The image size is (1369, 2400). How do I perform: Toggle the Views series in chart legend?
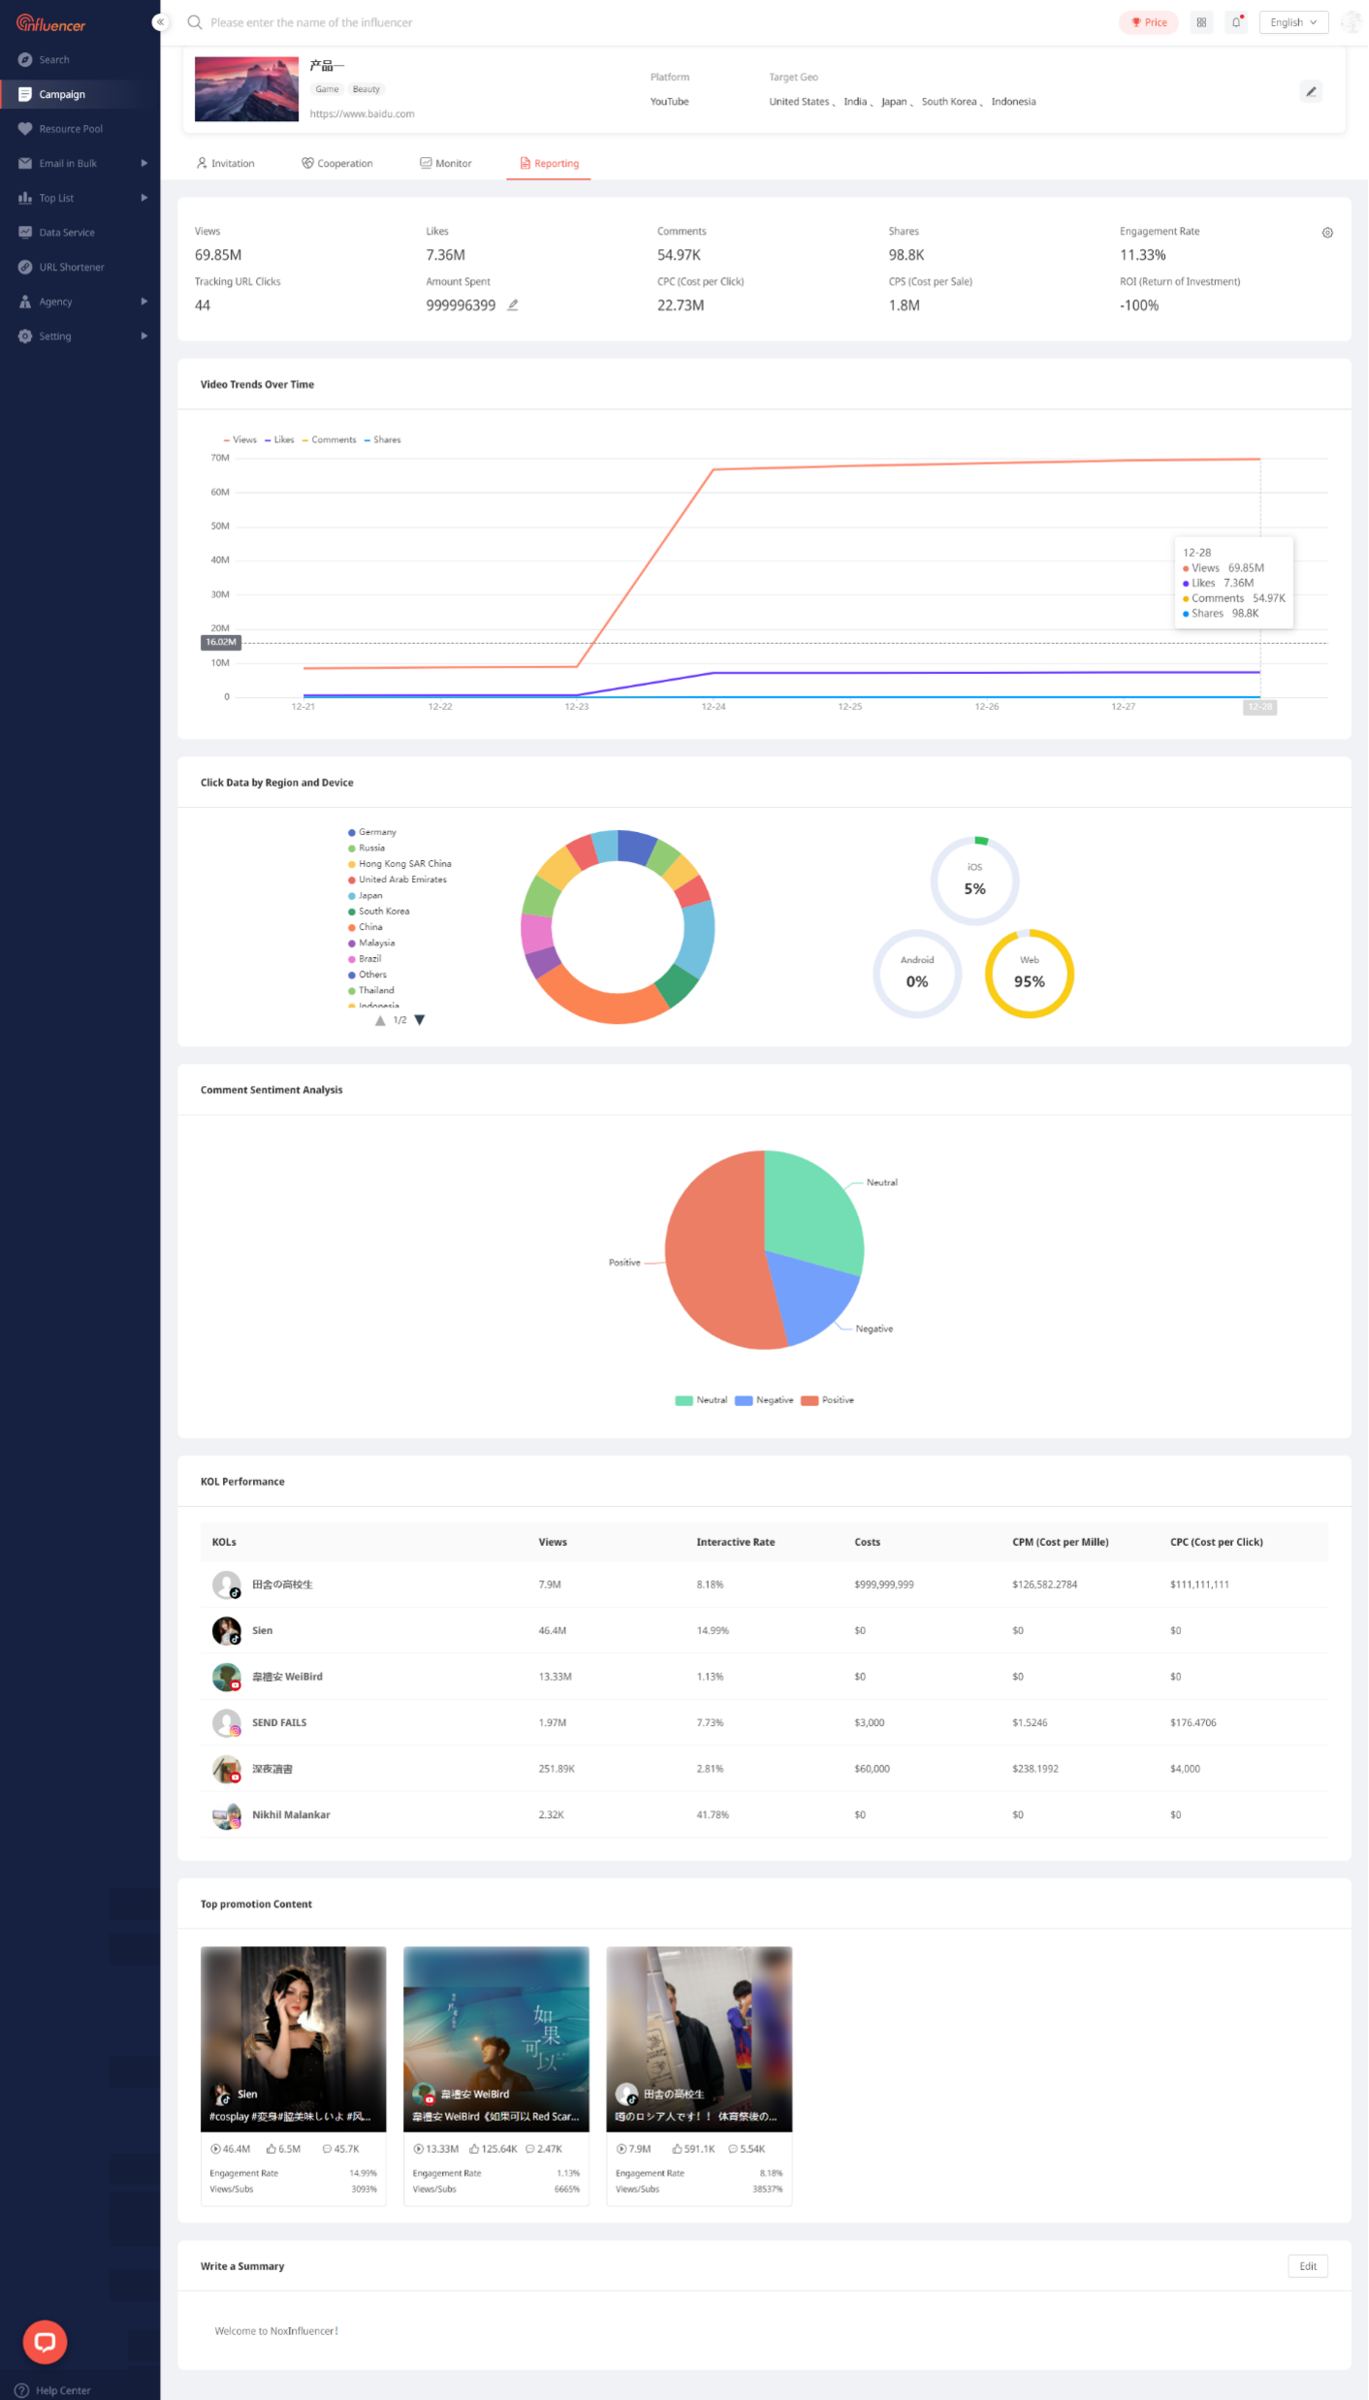click(x=240, y=440)
